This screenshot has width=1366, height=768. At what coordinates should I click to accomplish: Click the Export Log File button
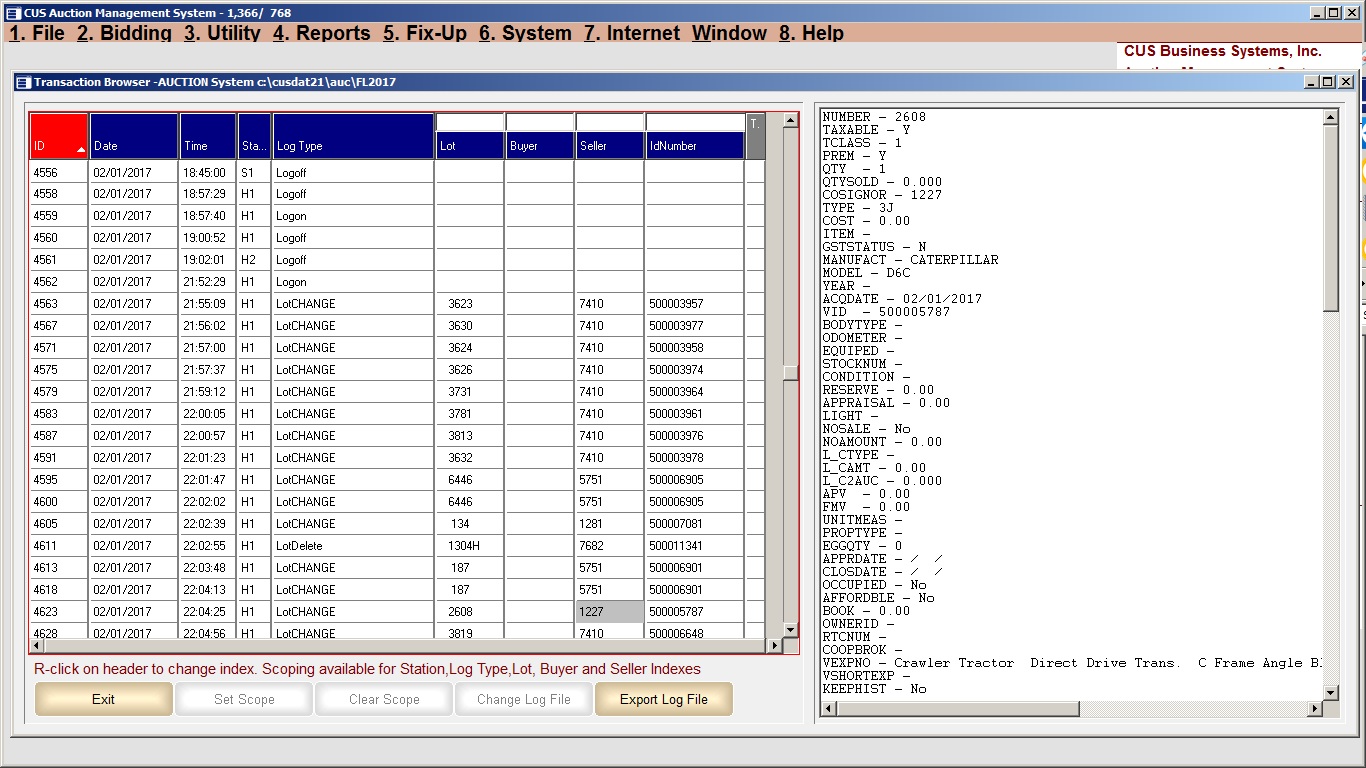click(x=663, y=699)
